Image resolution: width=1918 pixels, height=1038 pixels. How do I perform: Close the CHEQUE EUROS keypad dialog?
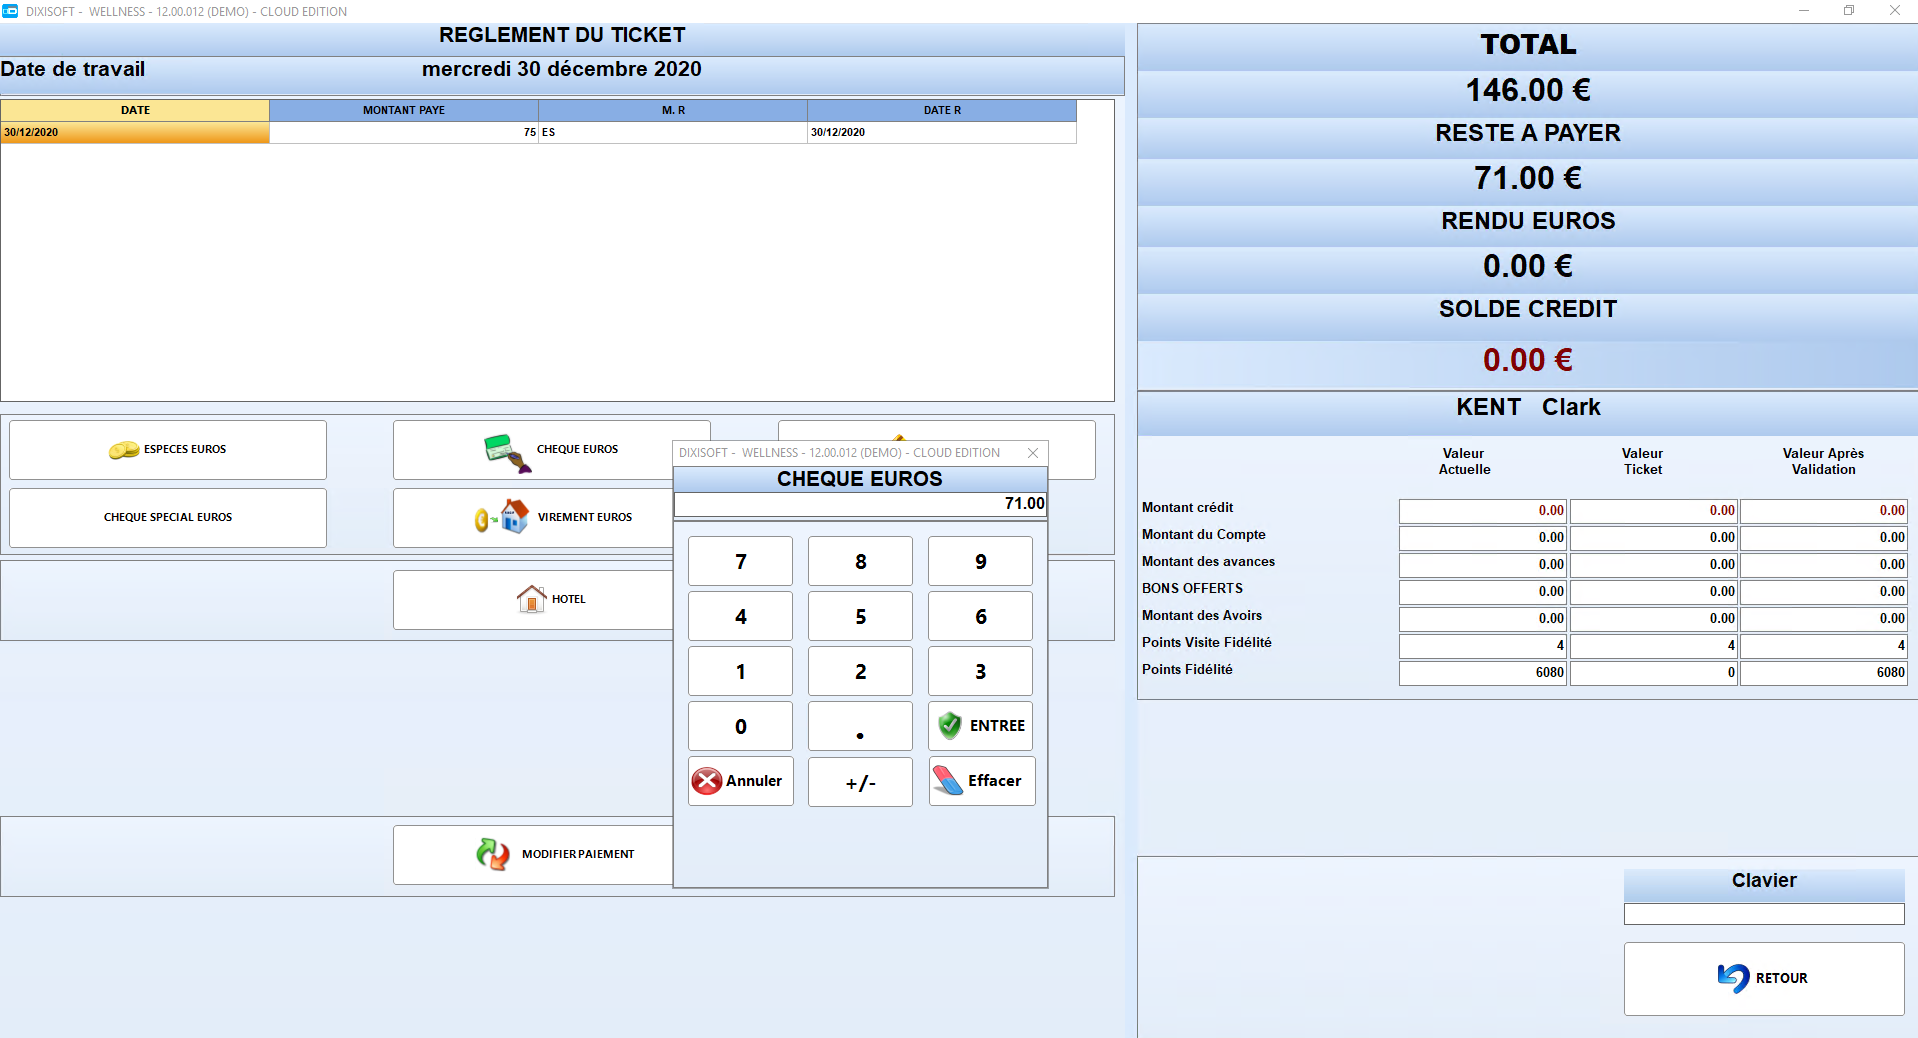[x=1033, y=453]
